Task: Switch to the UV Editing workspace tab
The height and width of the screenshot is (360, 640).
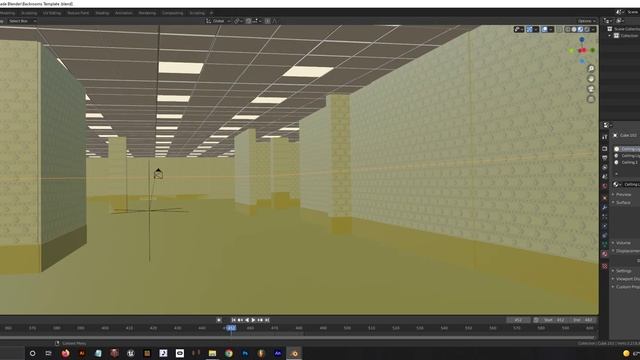Action: (x=52, y=13)
